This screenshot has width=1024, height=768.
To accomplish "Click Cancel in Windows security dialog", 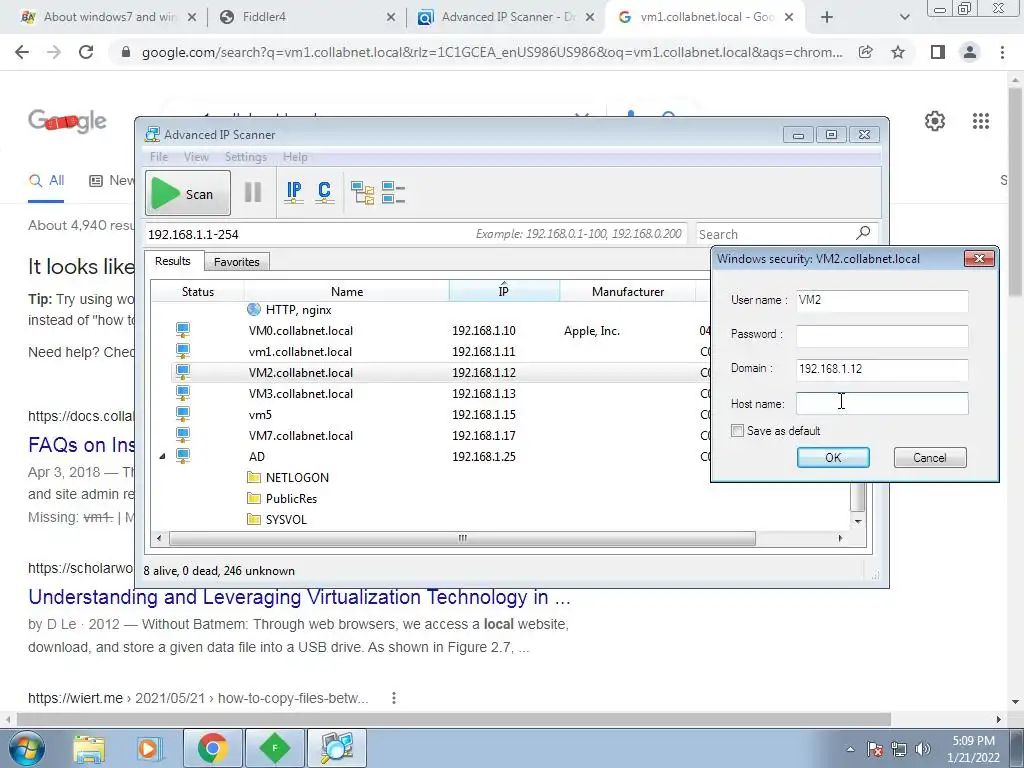I will [930, 458].
